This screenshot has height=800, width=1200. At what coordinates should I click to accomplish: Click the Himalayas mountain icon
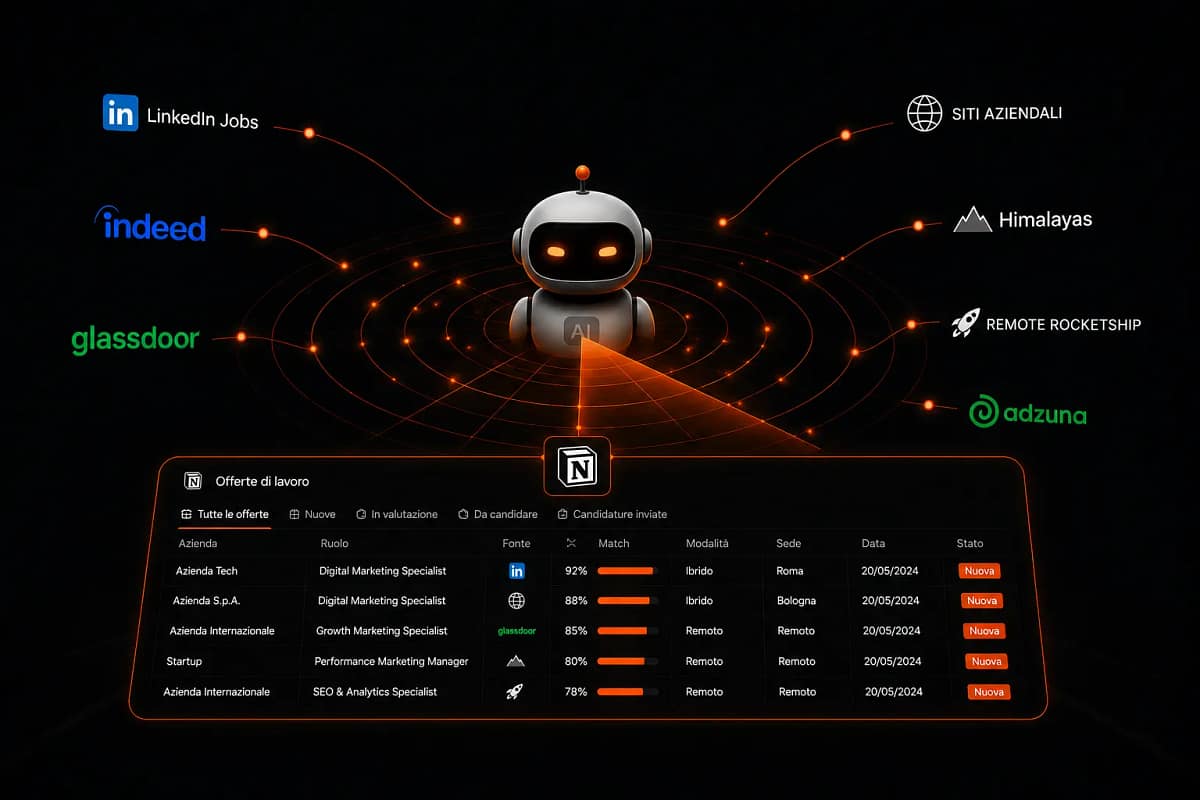click(x=972, y=219)
